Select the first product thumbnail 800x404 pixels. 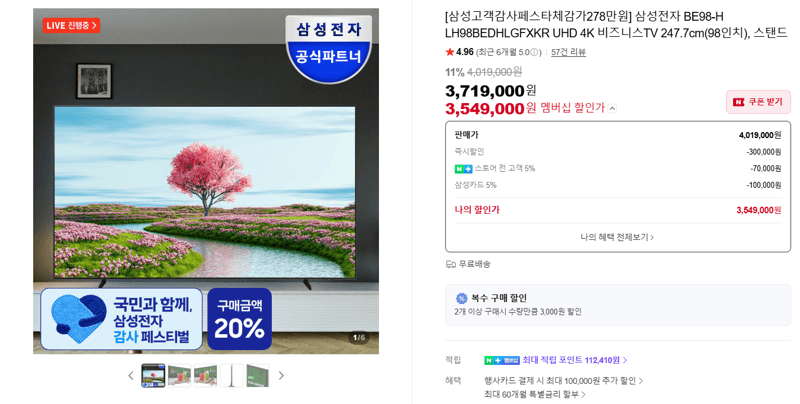tap(153, 375)
